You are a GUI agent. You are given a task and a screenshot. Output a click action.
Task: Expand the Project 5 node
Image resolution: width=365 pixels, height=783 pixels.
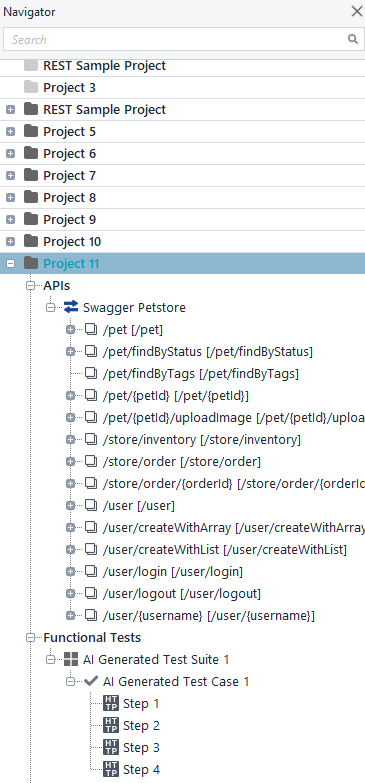tap(10, 131)
